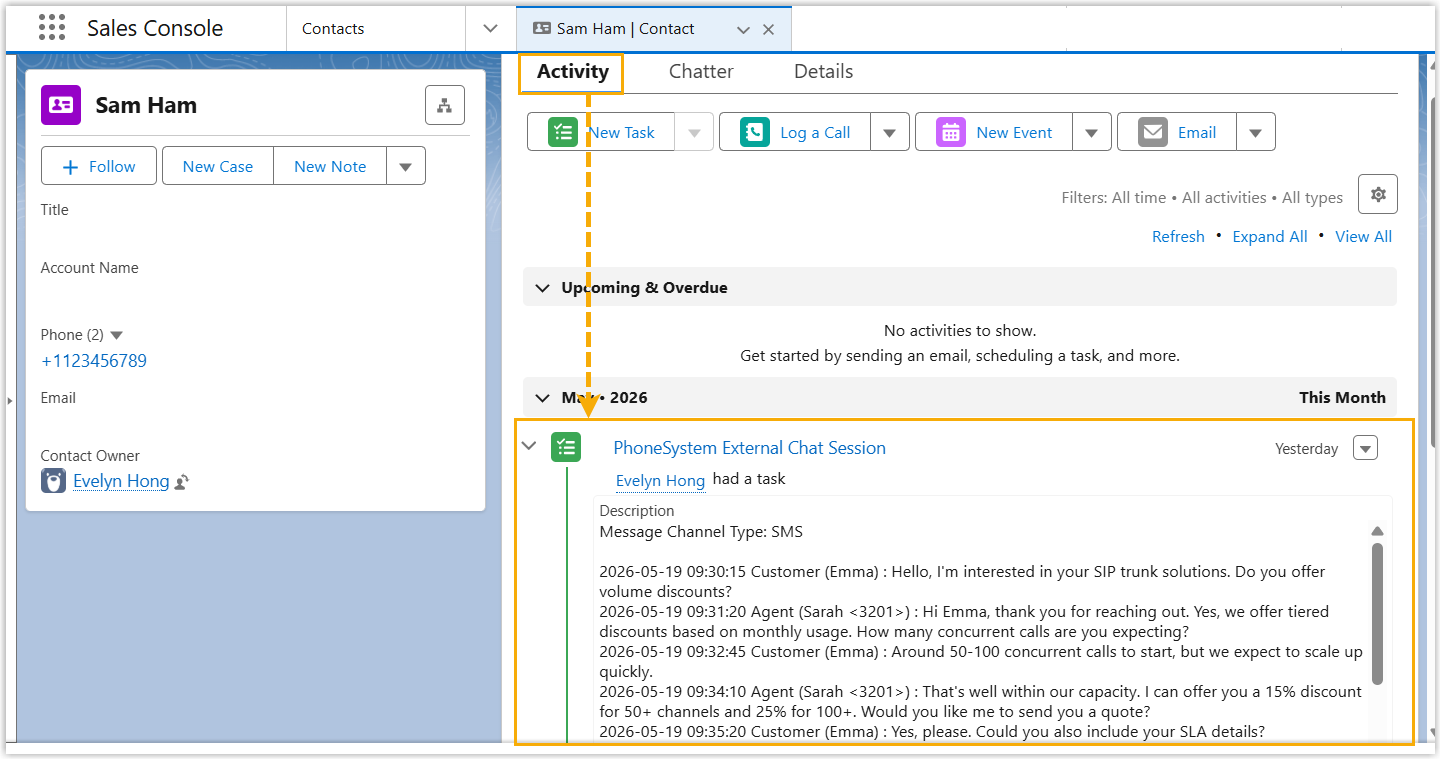
Task: Click the contact icon in the Sam Ham tab
Action: [x=542, y=29]
